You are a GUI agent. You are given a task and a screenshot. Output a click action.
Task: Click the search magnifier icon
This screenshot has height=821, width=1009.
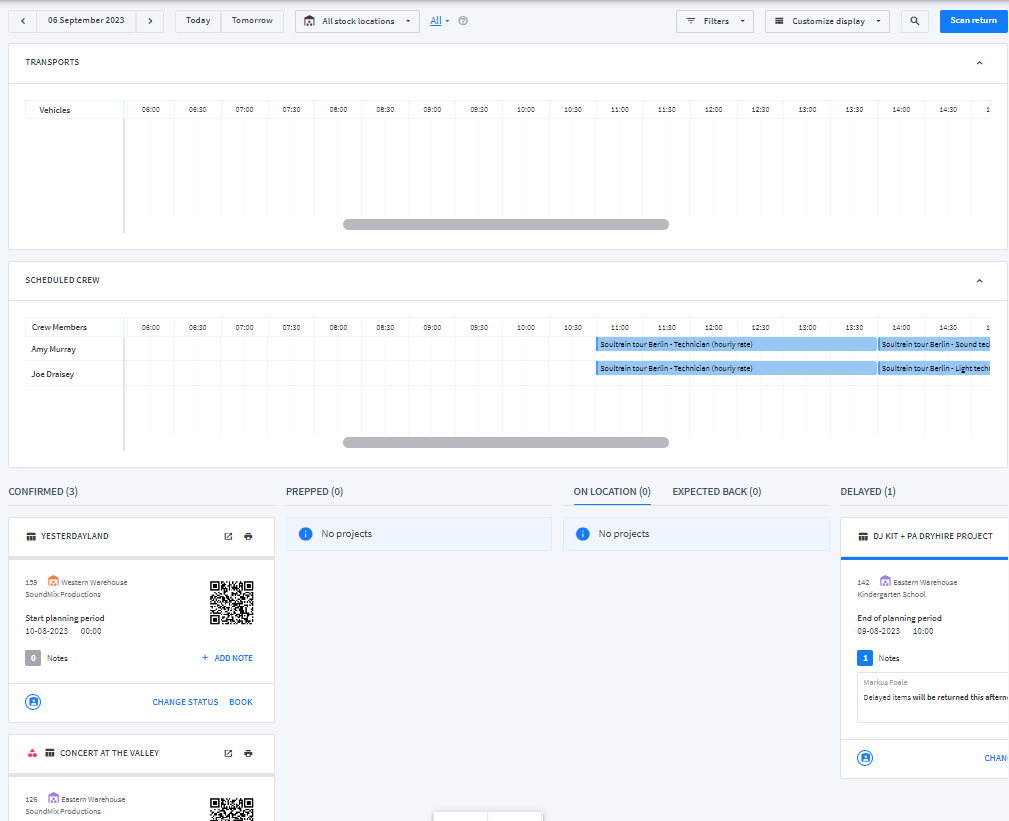coord(914,21)
